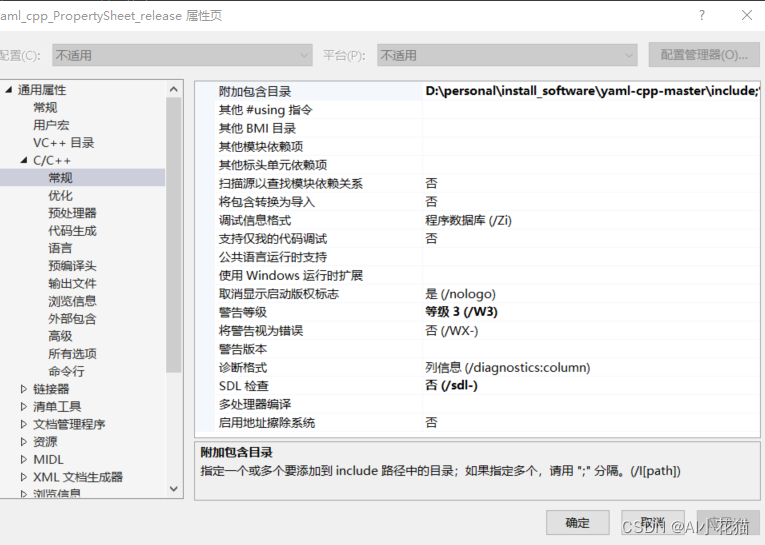Select the 其他标头单元依赖项 row
Image resolution: width=765 pixels, height=545 pixels.
click(487, 165)
